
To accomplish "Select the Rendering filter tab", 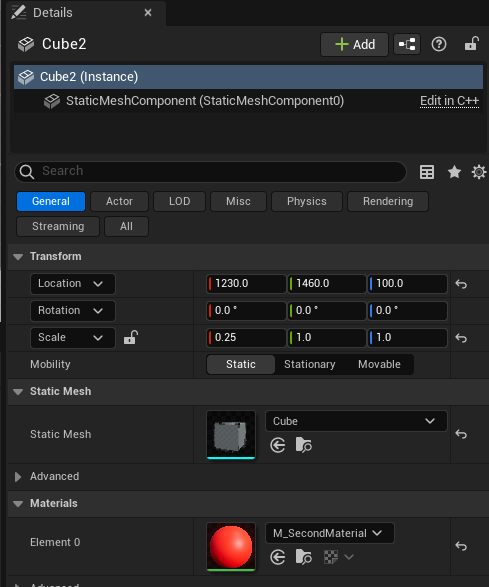I will tap(388, 201).
